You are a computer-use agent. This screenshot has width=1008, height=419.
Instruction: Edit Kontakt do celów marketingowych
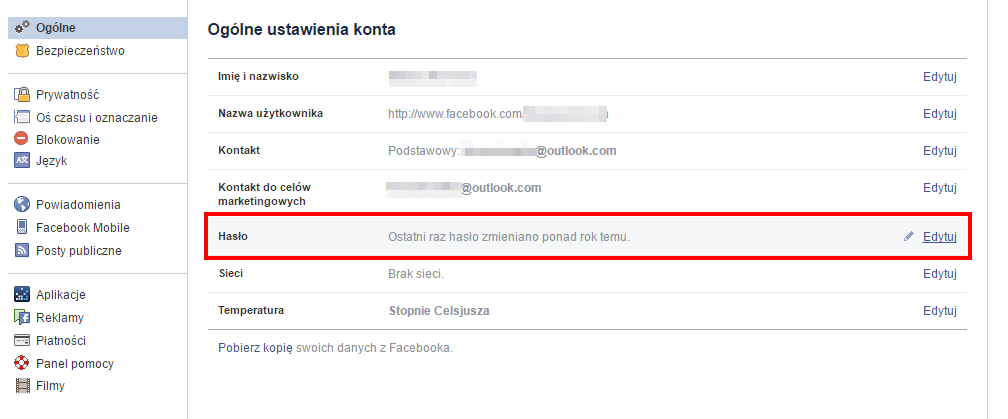point(940,188)
